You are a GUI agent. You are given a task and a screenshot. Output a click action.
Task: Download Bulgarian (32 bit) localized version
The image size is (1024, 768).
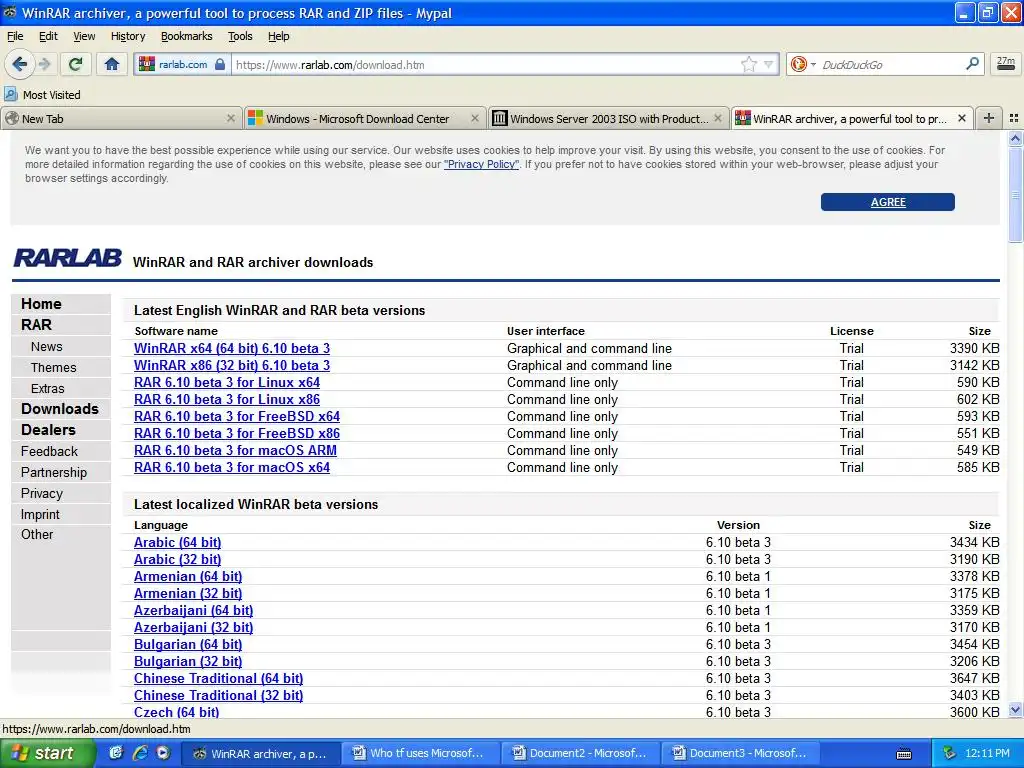coord(187,661)
